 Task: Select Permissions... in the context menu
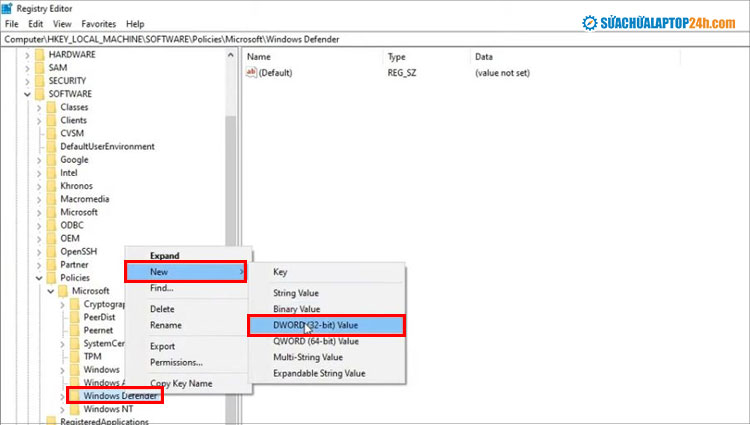176,362
